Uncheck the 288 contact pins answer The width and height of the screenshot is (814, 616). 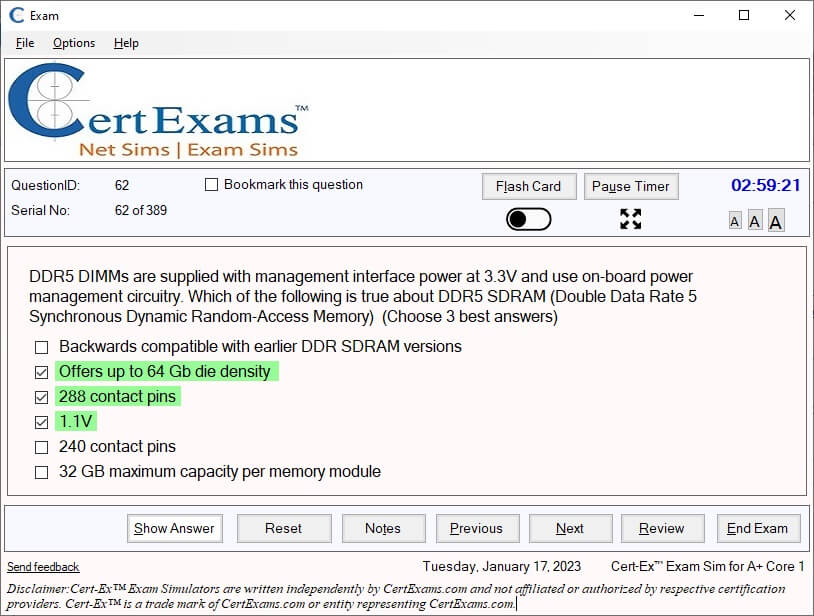click(x=41, y=397)
